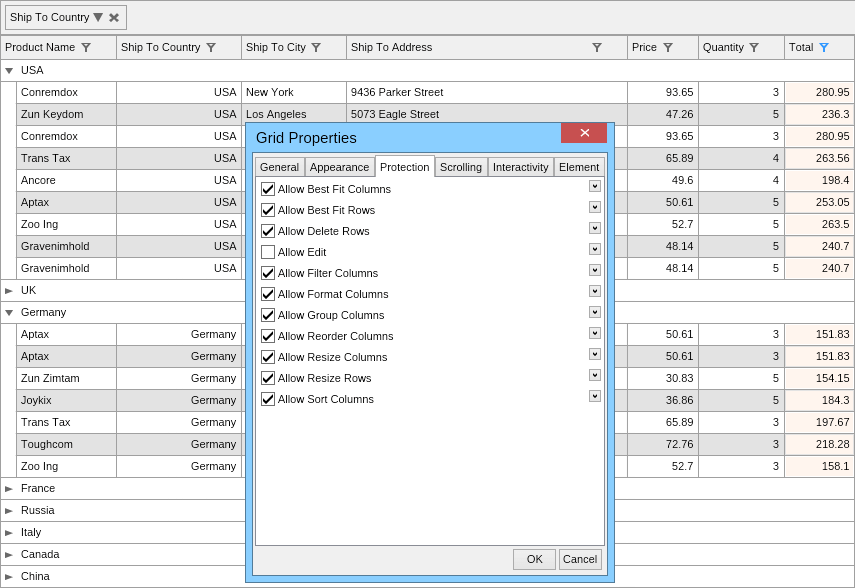Close the Grid Properties dialog
This screenshot has height=588, width=855.
coord(584,133)
